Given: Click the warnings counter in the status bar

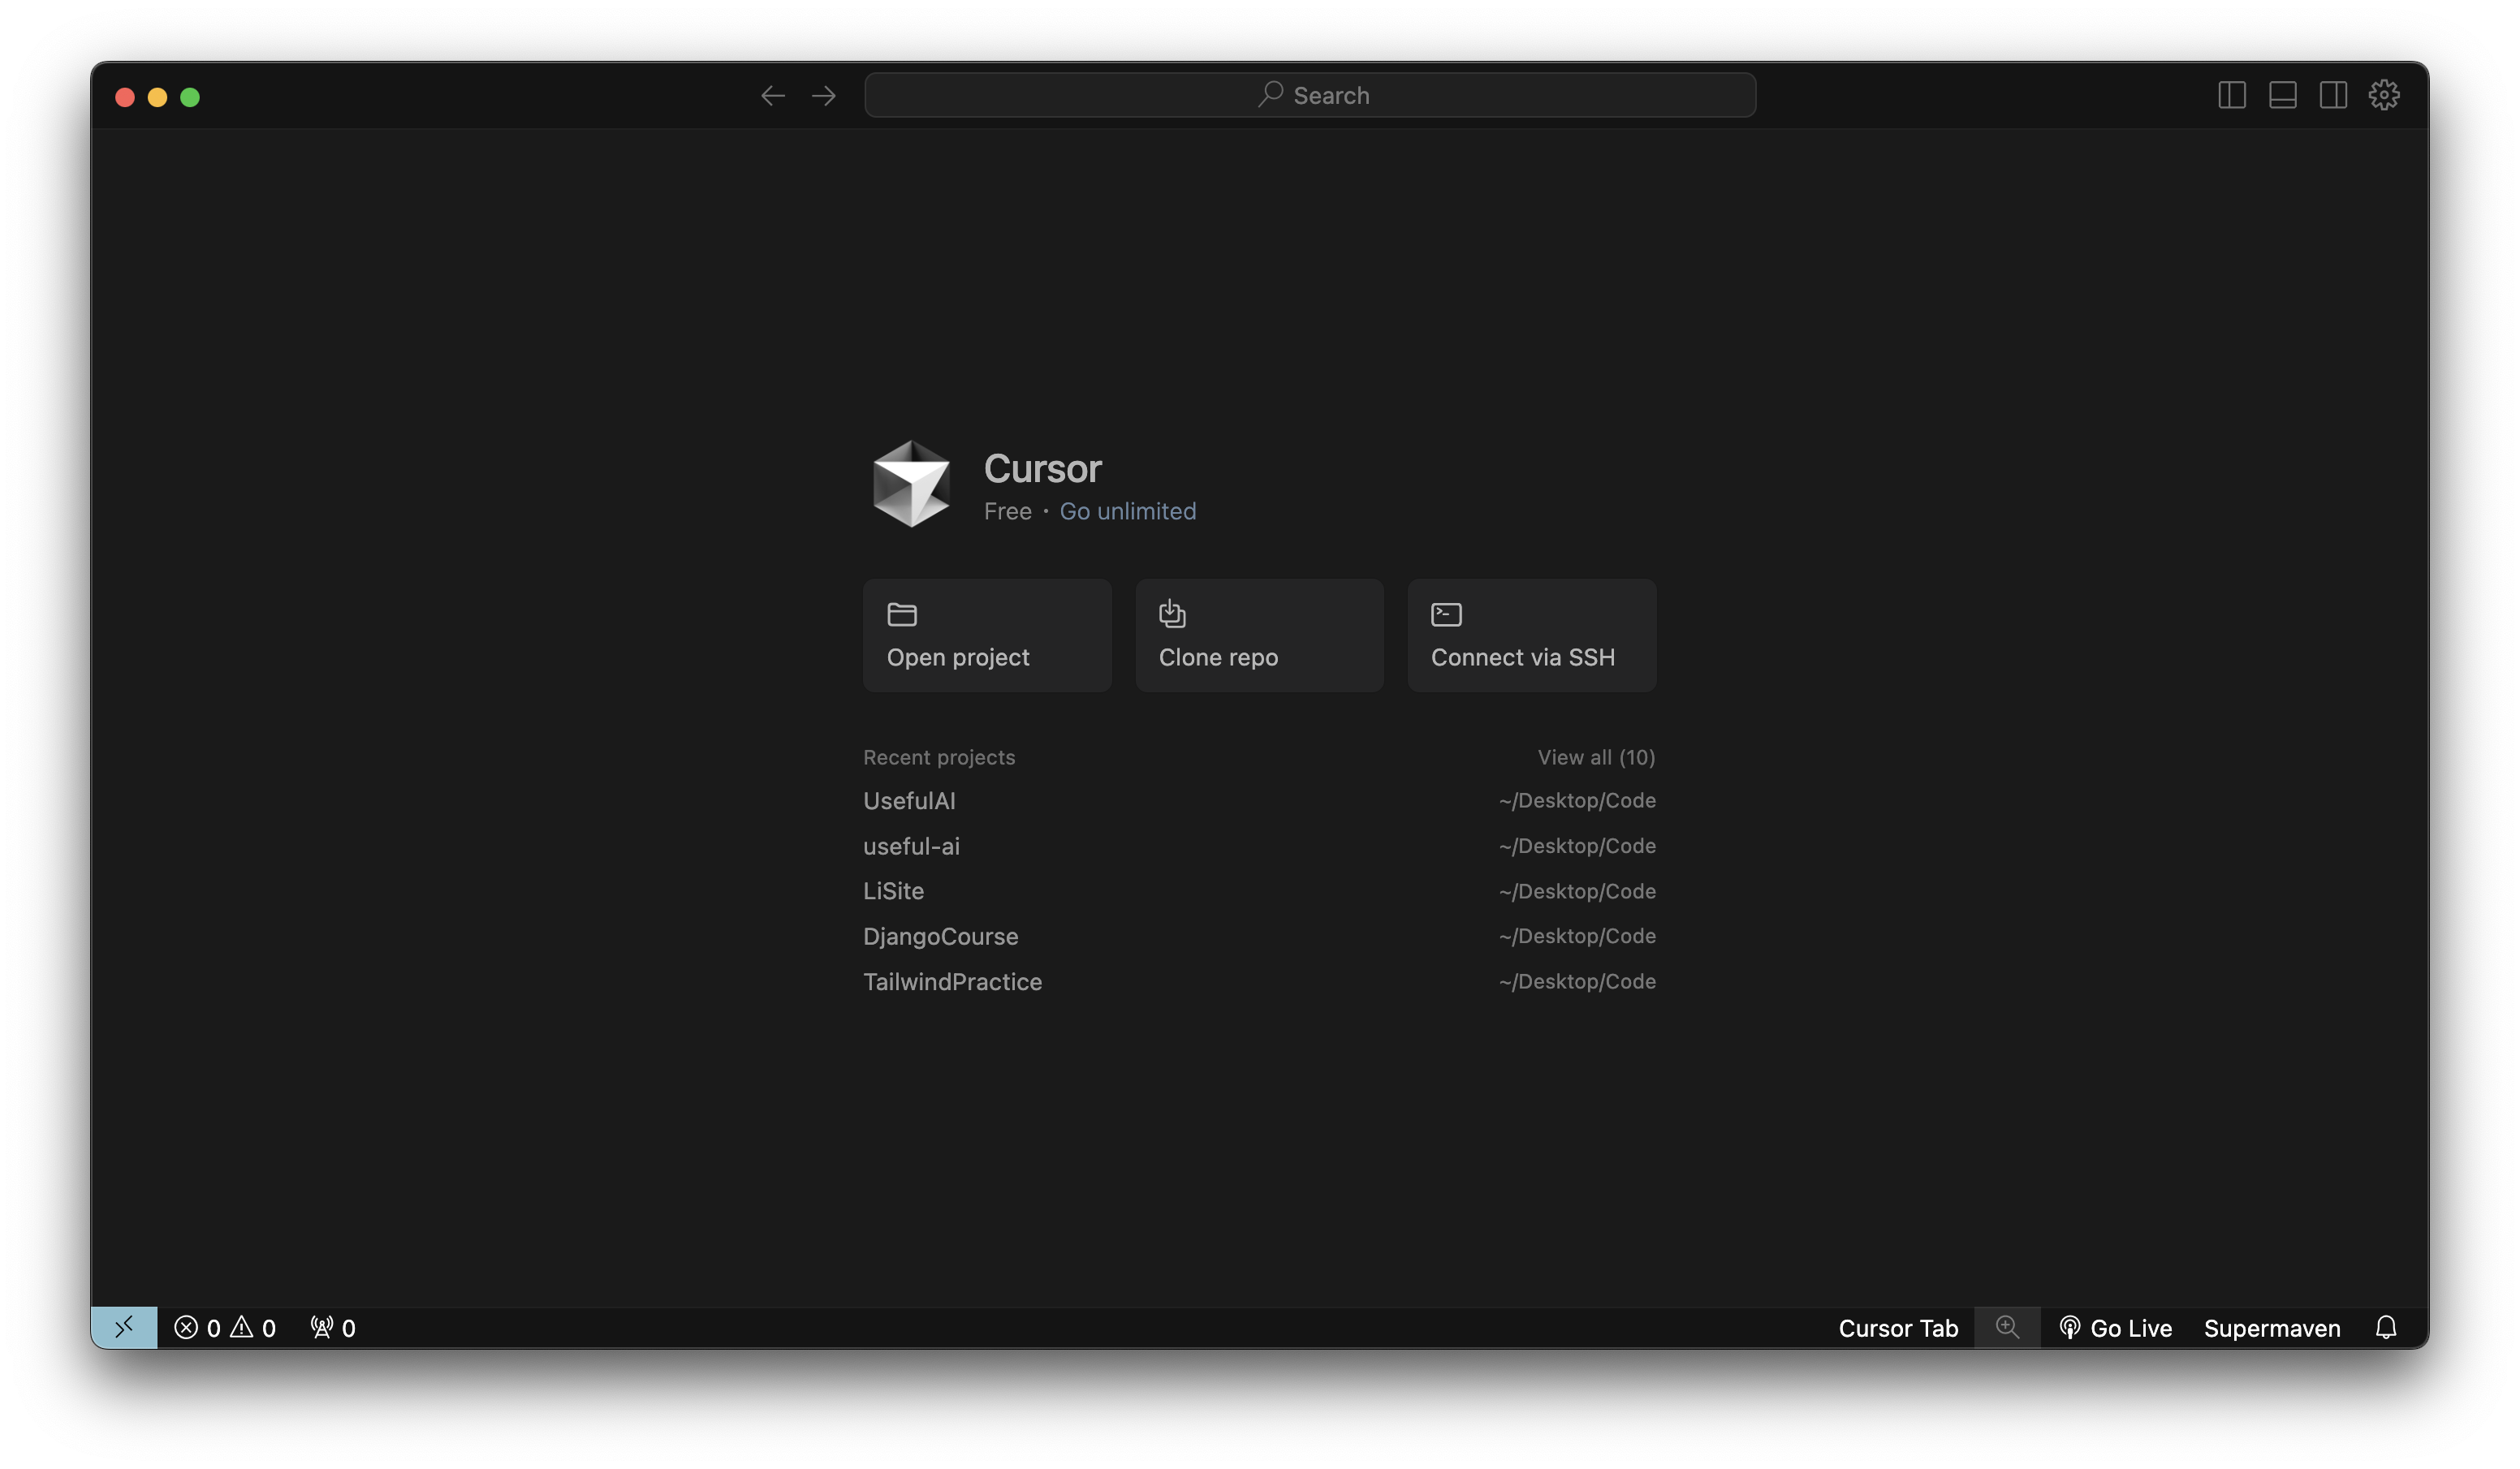Looking at the screenshot, I should coord(254,1328).
